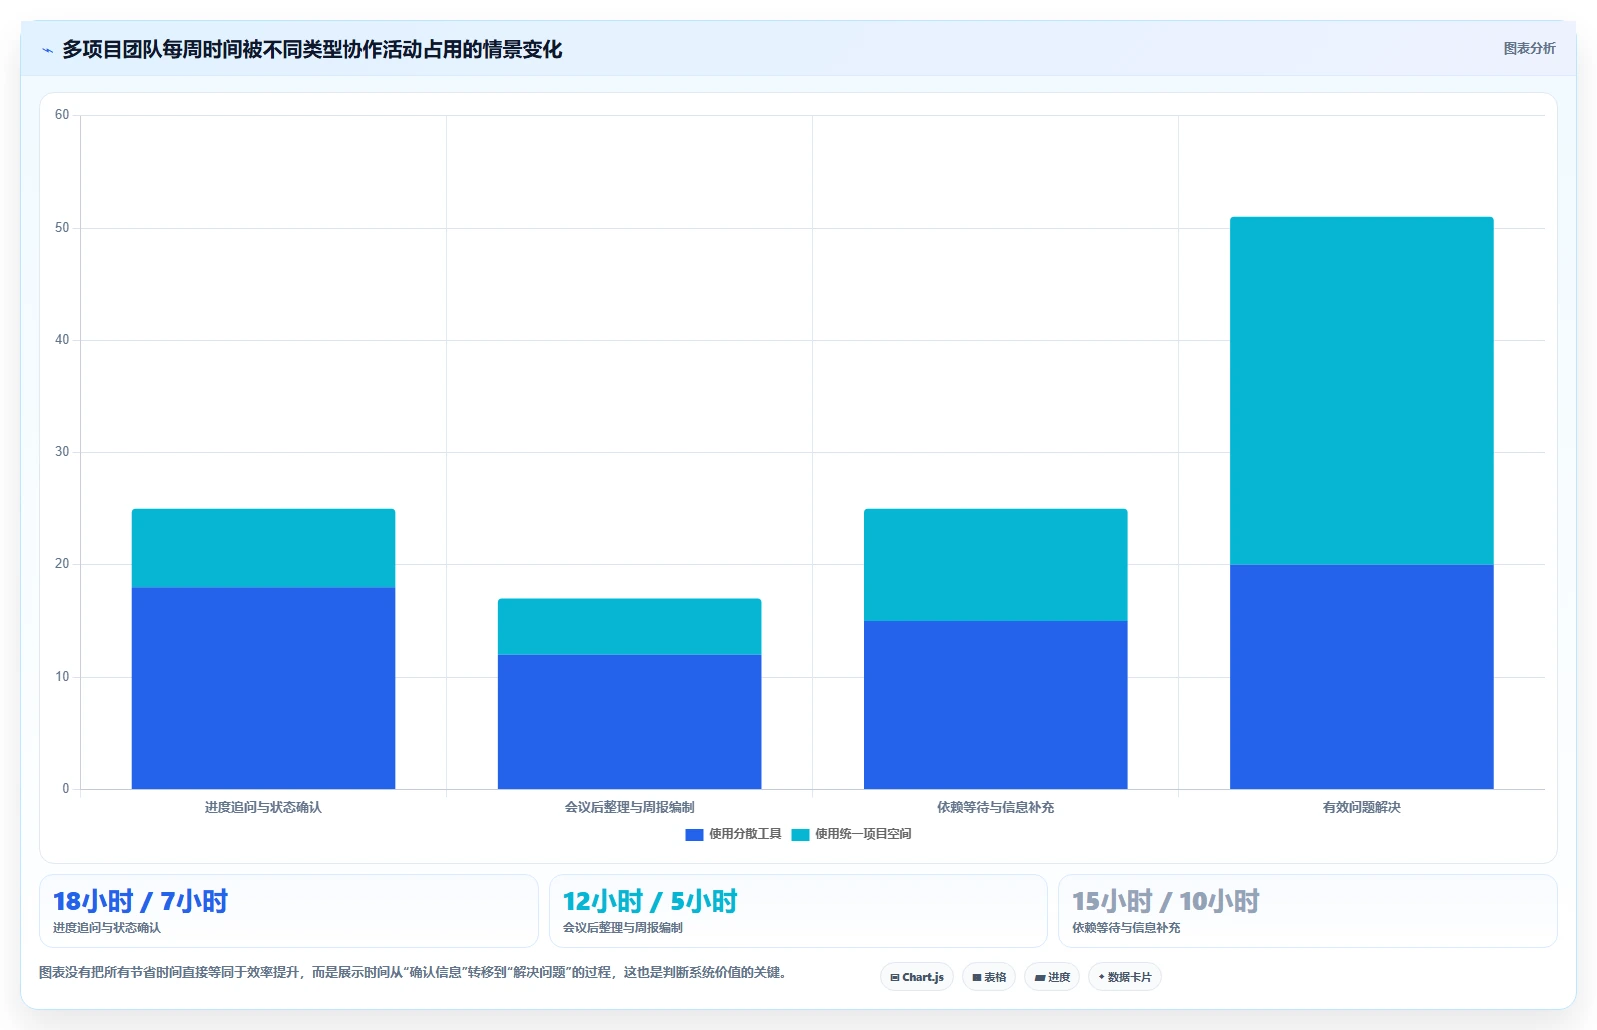The width and height of the screenshot is (1597, 1030).
Task: Click x-axis label 依赖等待与信息补充
Action: 995,807
